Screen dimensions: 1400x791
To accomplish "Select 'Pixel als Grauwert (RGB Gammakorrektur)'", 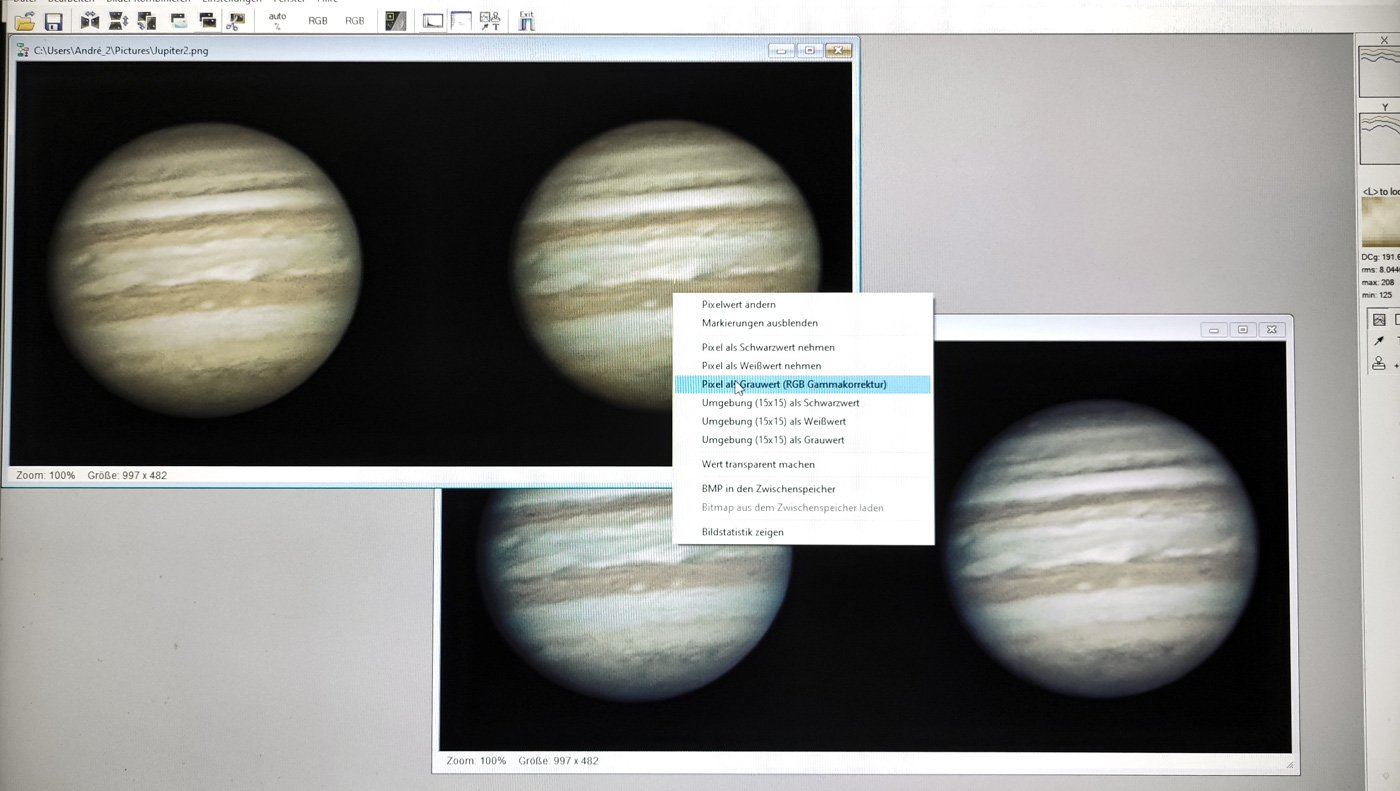I will 803,384.
